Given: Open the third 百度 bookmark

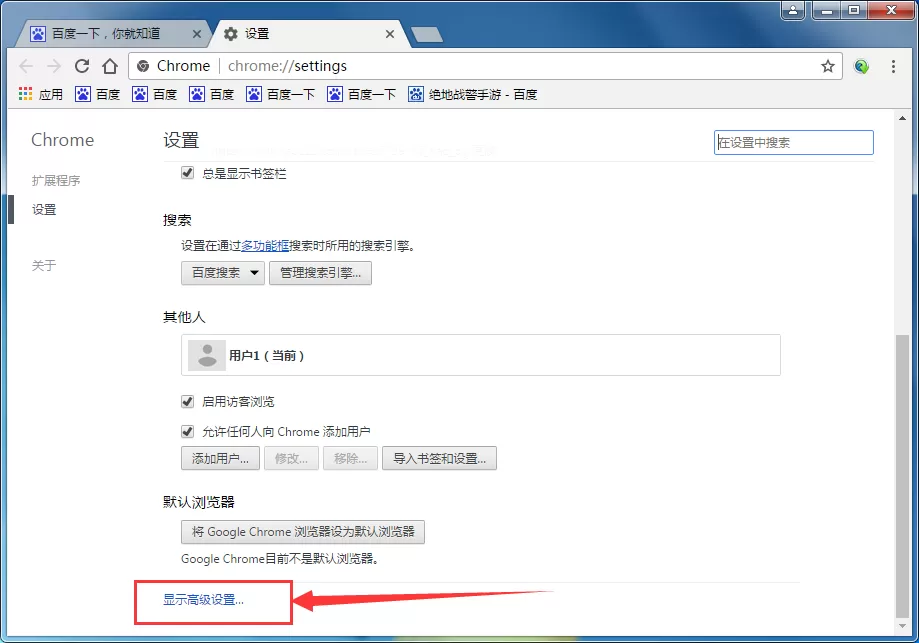Looking at the screenshot, I should (211, 94).
